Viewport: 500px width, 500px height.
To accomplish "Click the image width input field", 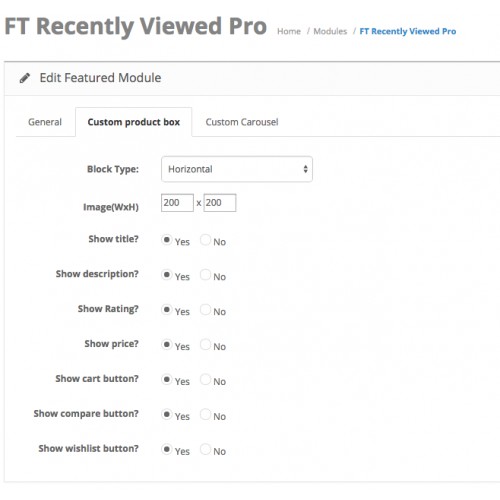I will (x=177, y=203).
